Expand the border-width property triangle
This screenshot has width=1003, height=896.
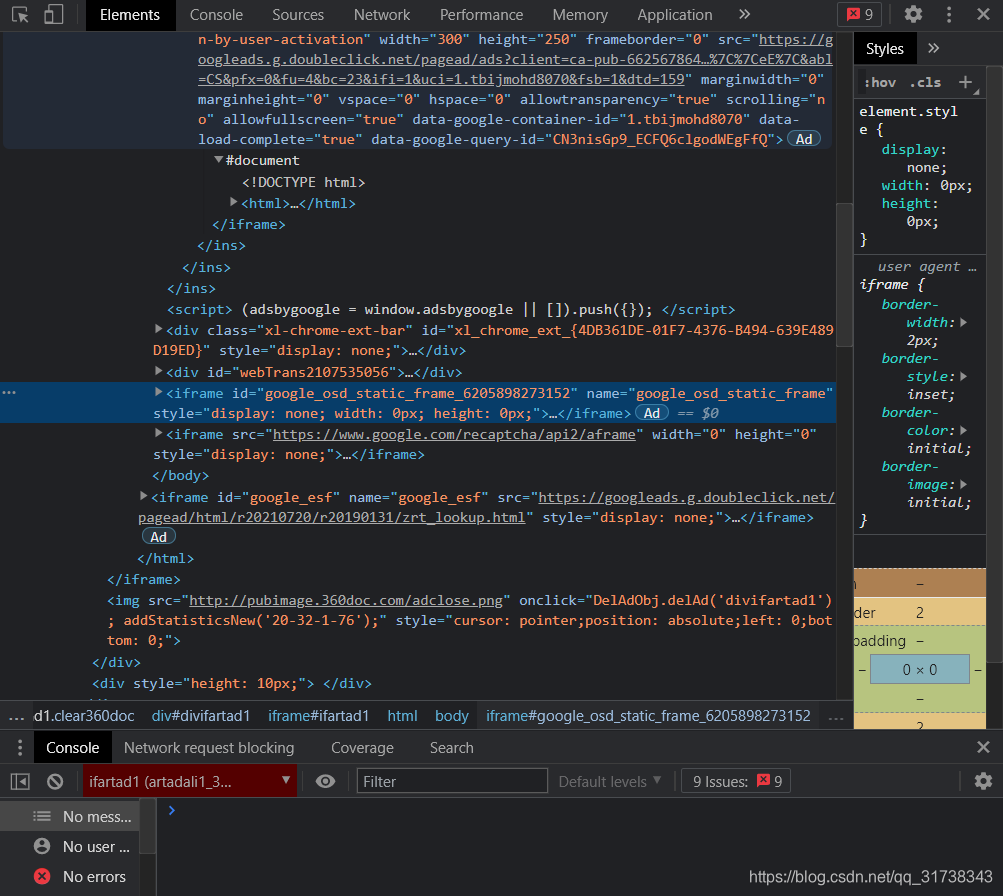[x=963, y=322]
